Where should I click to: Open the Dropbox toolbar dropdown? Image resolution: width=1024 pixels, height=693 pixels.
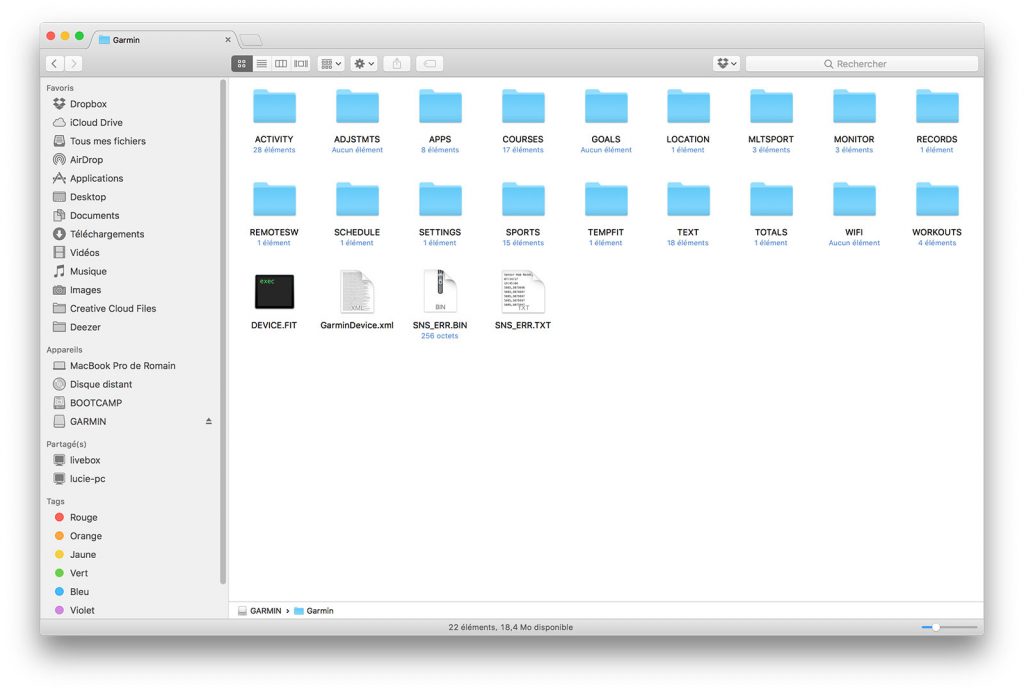726,64
